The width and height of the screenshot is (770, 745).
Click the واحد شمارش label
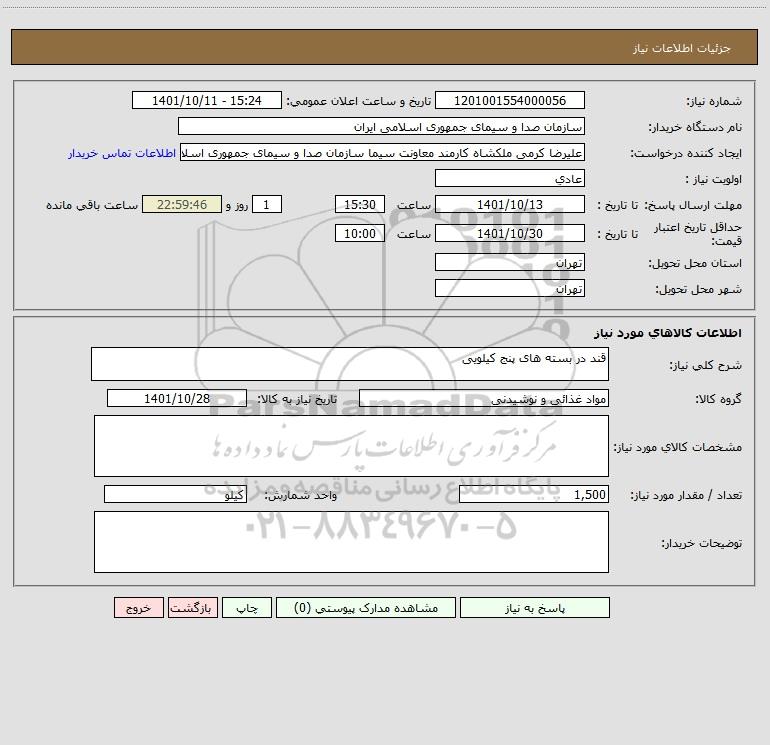[x=301, y=496]
